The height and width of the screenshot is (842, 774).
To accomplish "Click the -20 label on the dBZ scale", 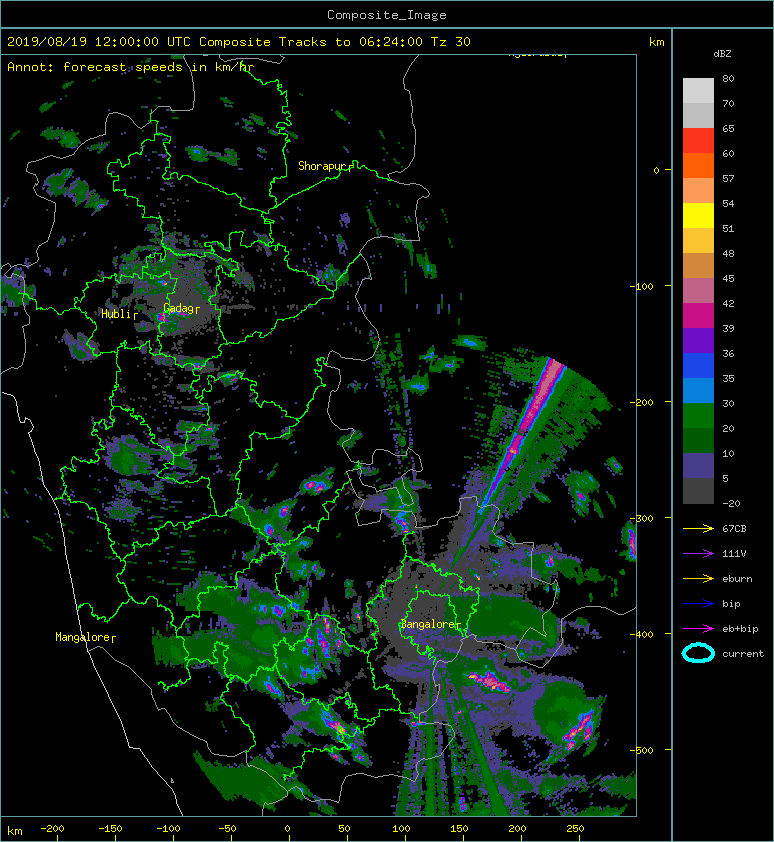I will tap(731, 504).
